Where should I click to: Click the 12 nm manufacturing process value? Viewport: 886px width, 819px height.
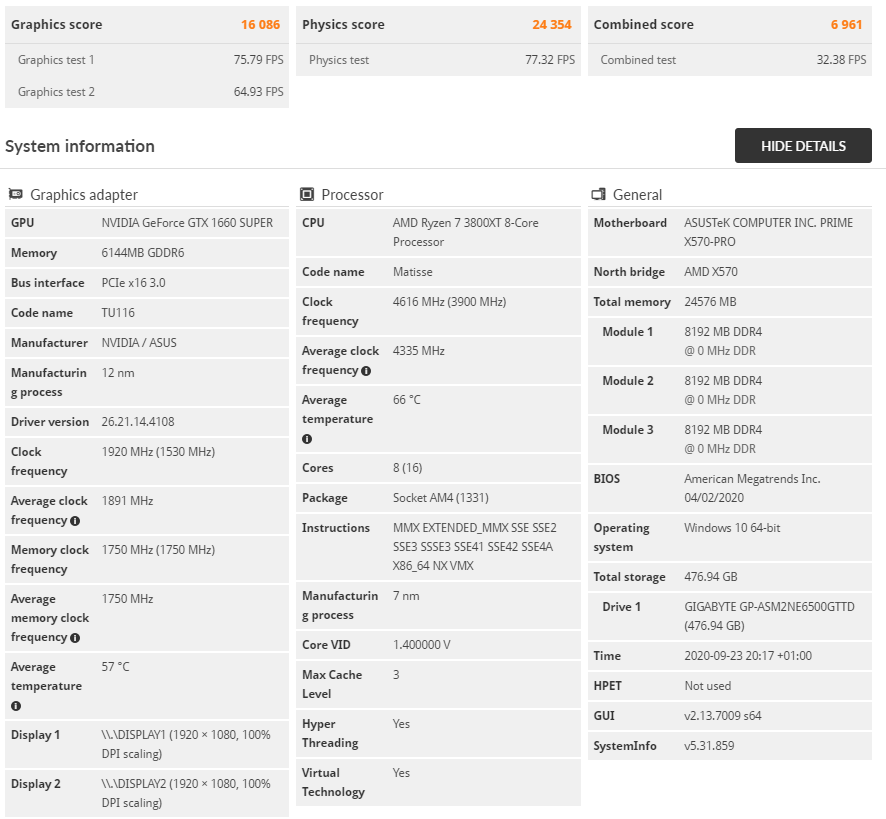coord(118,372)
